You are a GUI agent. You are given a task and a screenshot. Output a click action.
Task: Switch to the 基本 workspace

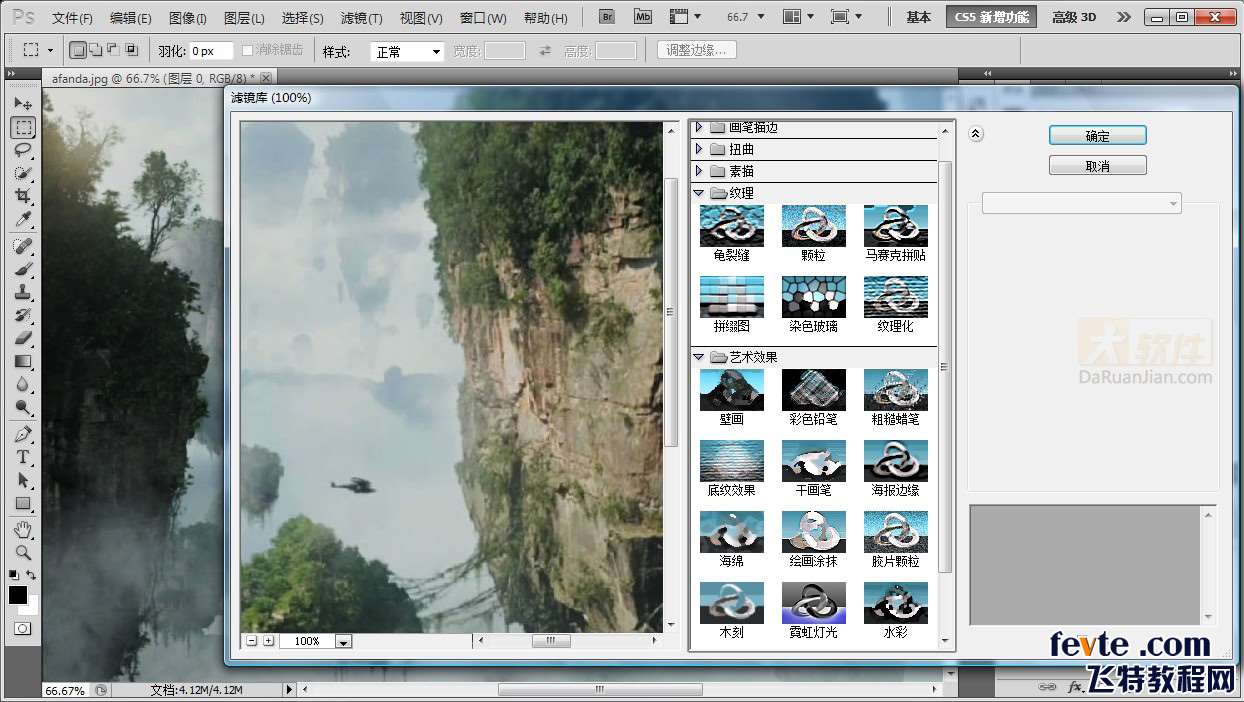[918, 17]
